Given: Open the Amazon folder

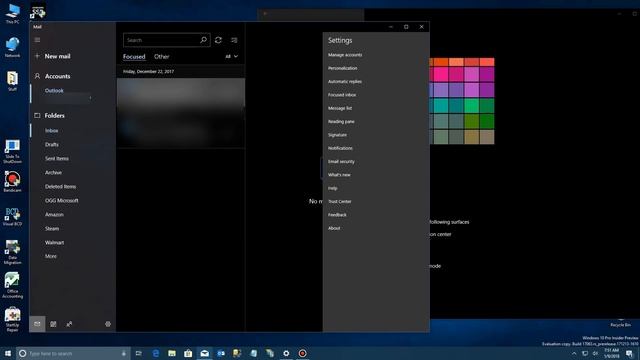Looking at the screenshot, I should point(54,214).
